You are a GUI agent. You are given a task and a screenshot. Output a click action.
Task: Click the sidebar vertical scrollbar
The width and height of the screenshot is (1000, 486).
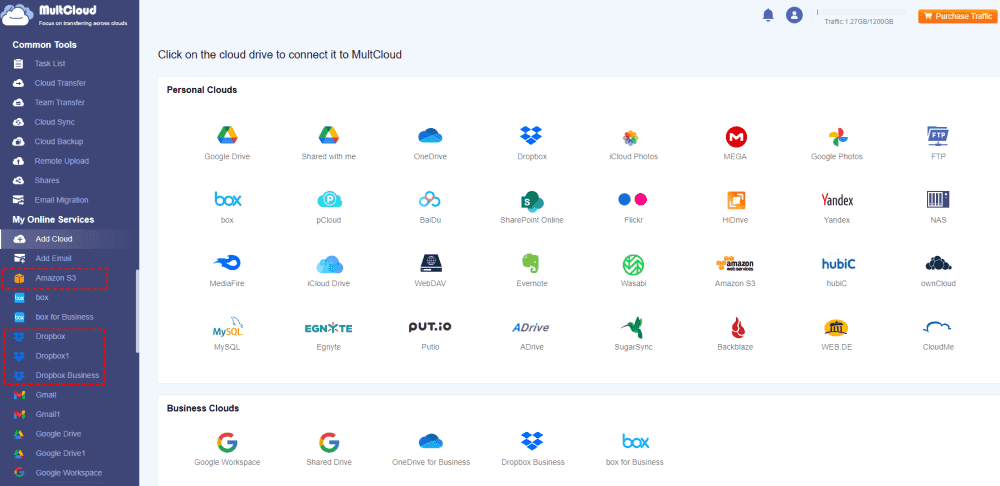137,311
